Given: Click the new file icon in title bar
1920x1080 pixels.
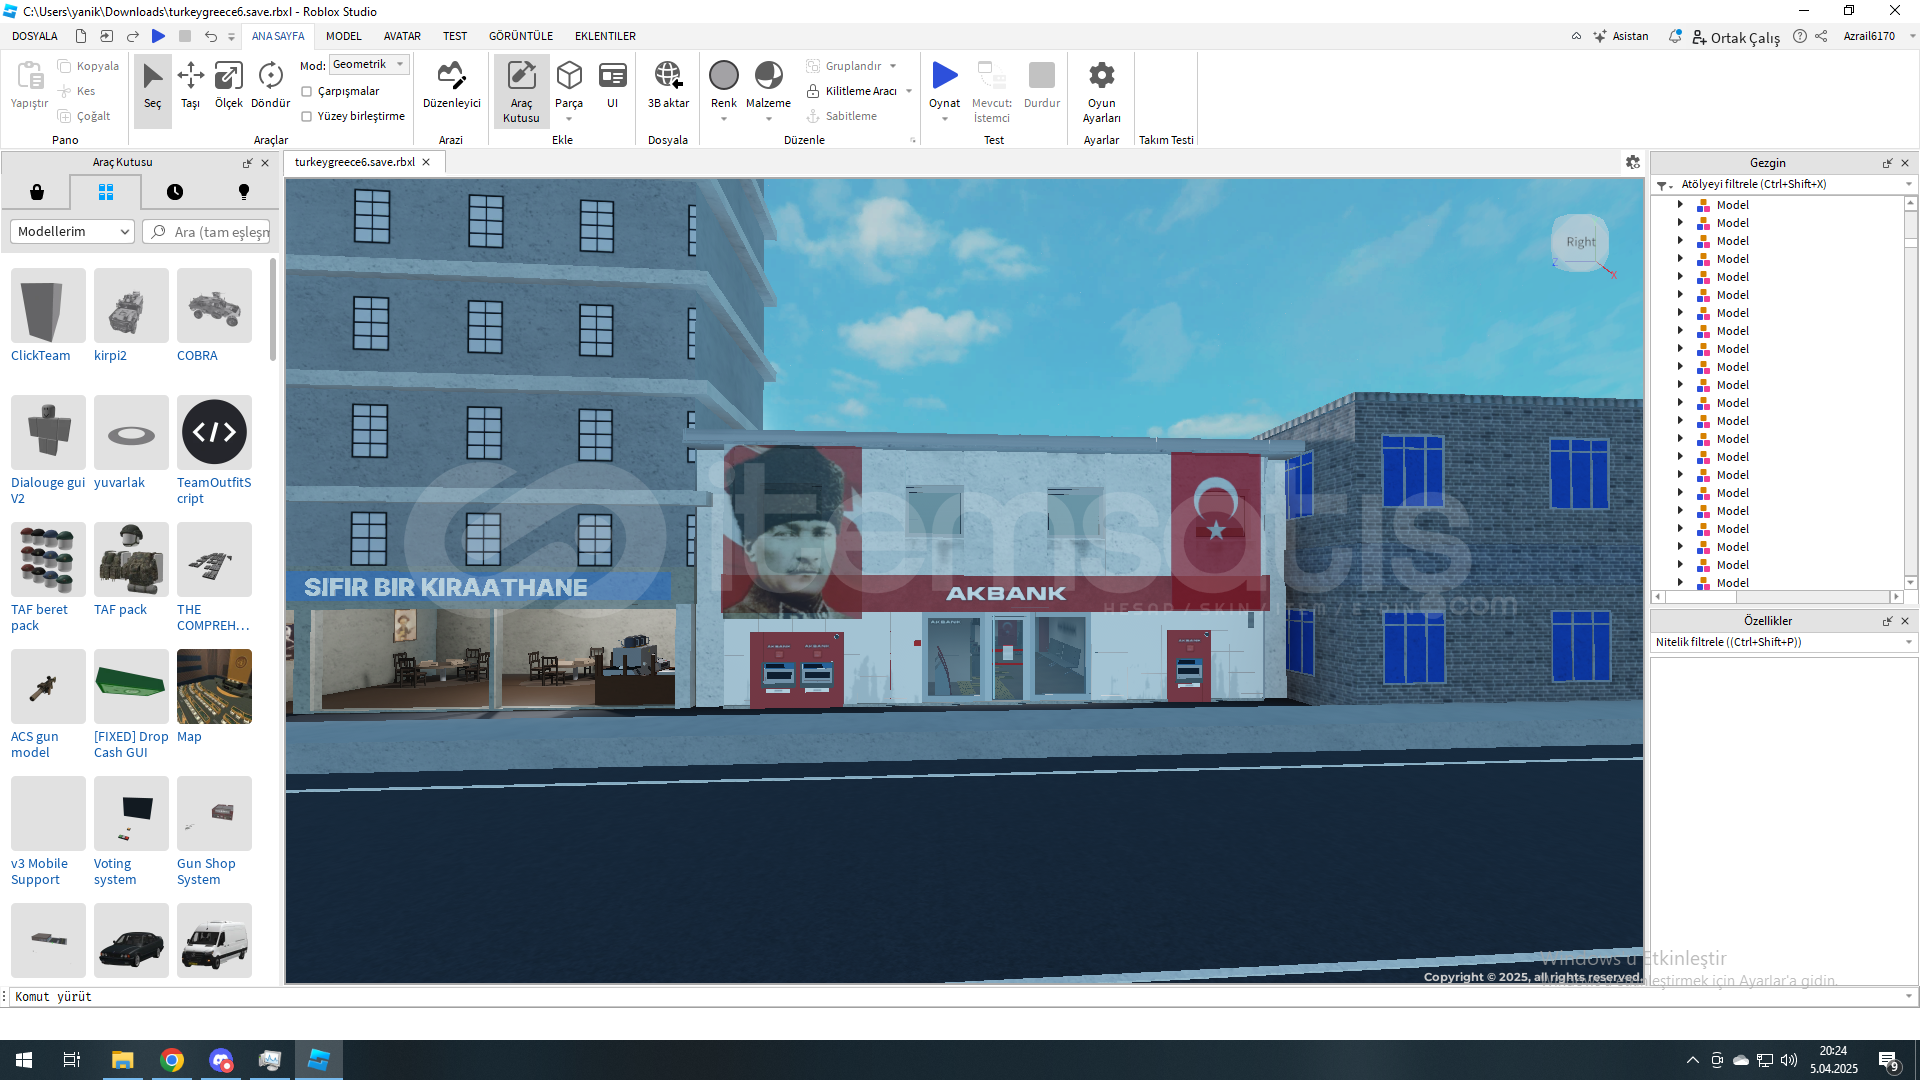Looking at the screenshot, I should (x=81, y=36).
